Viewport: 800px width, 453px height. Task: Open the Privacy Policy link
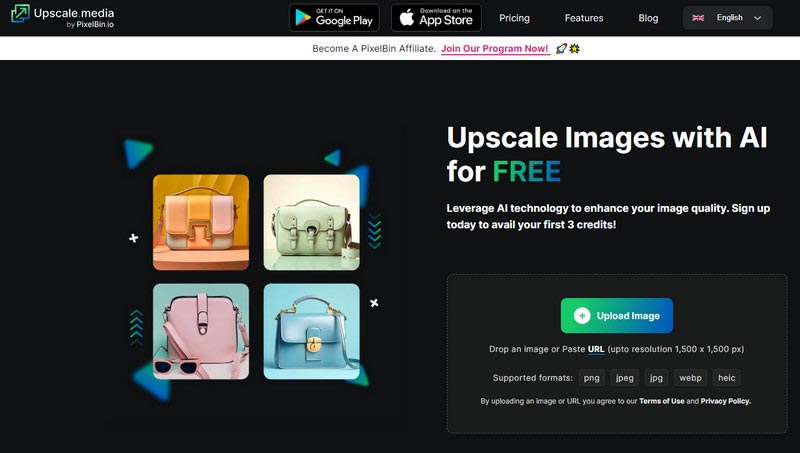click(725, 401)
